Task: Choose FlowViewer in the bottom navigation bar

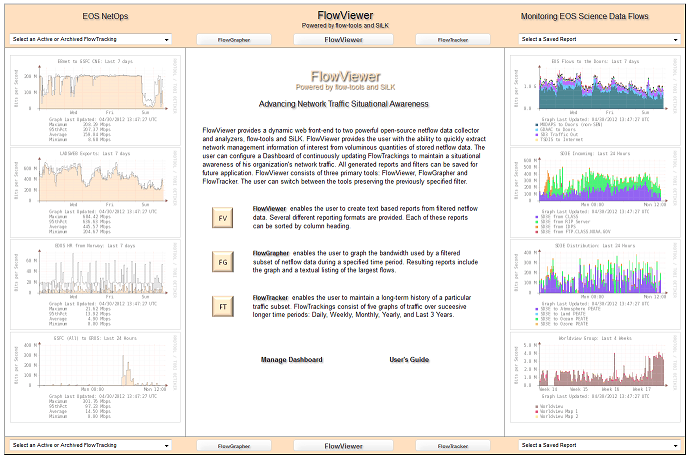Action: [343, 446]
